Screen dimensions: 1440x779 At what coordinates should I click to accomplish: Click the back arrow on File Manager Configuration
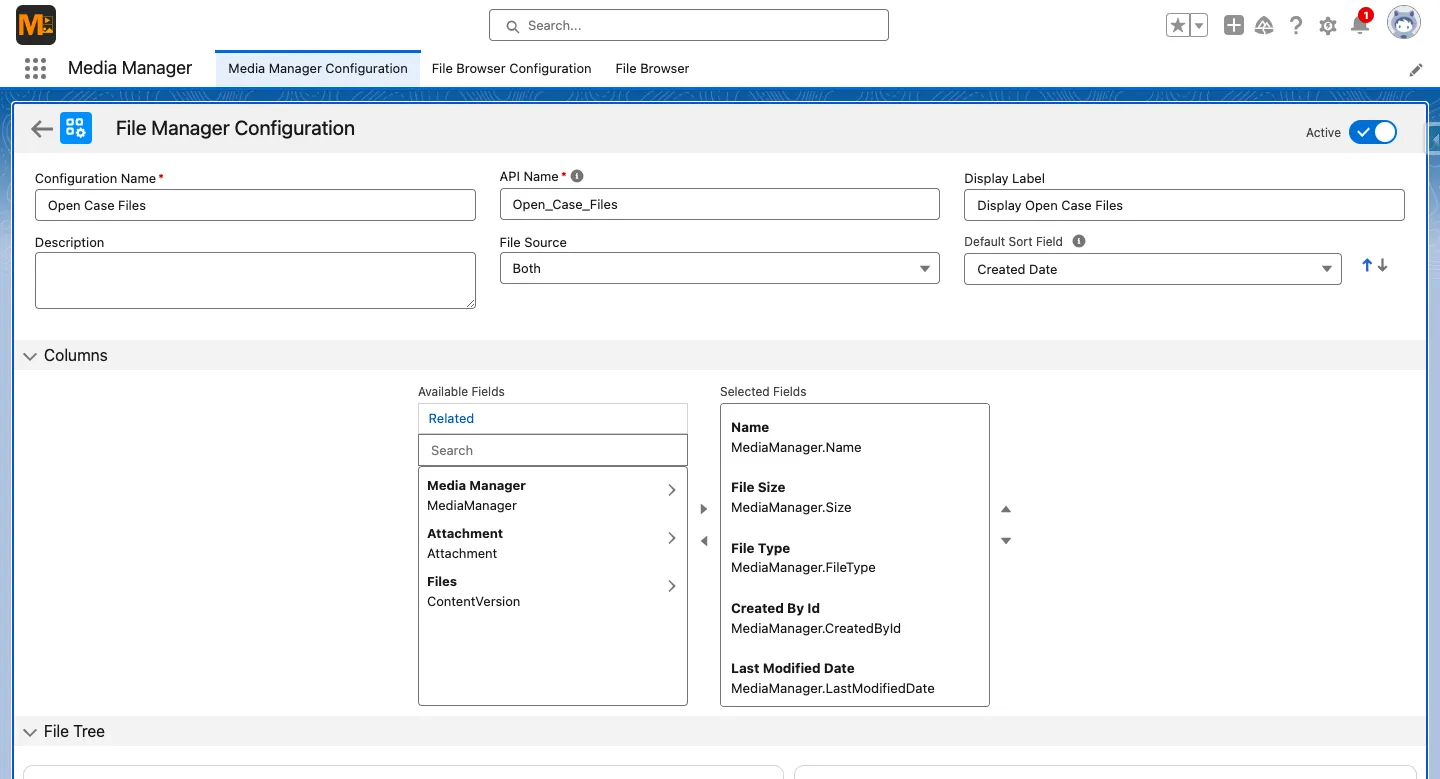tap(40, 128)
